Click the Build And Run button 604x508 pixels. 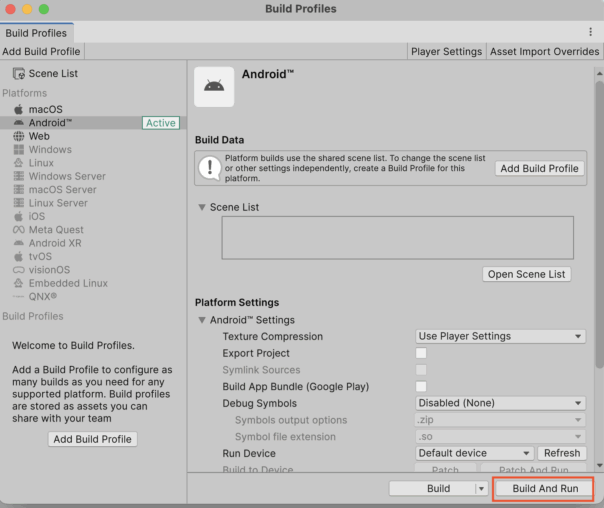(x=545, y=489)
